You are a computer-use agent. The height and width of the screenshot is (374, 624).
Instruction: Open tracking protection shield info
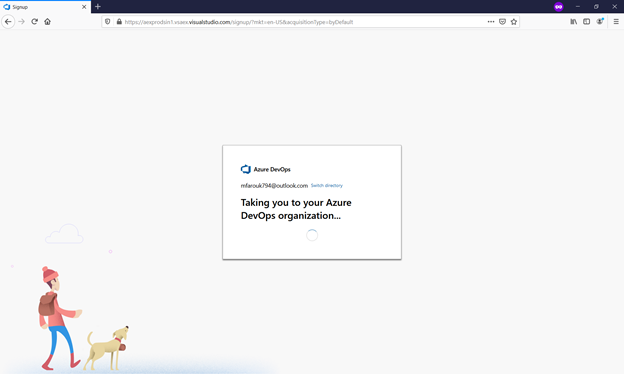(107, 22)
